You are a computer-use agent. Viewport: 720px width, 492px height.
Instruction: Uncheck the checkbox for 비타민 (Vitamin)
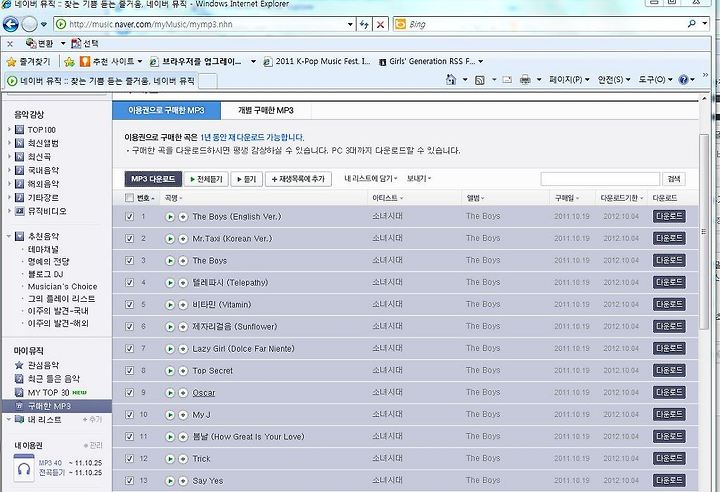129,305
